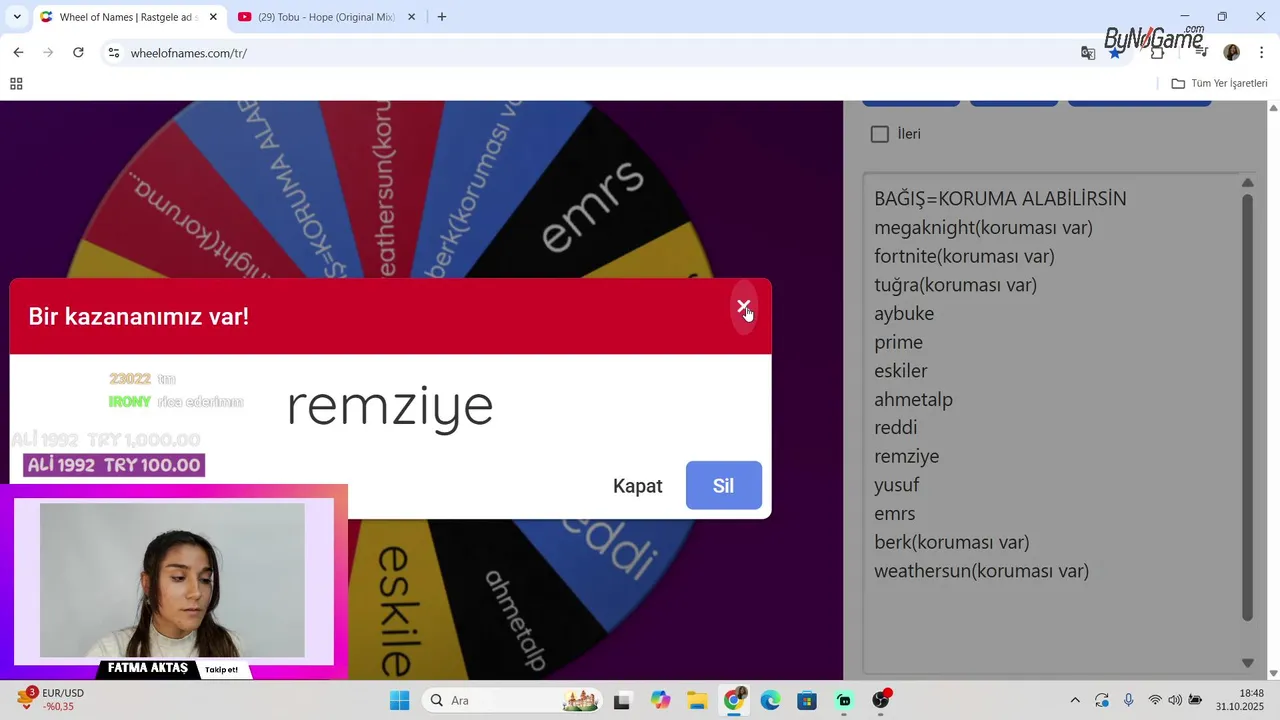Click the 'tuğra(koruması var)' list entry
This screenshot has width=1280, height=720.
pyautogui.click(x=955, y=285)
